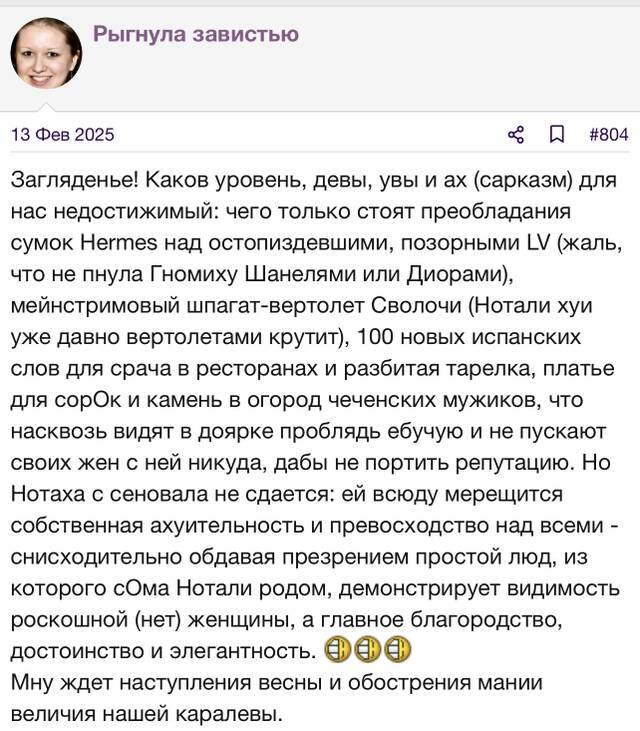
Task: Click the first laughing emoji after элегантность
Action: 337,650
